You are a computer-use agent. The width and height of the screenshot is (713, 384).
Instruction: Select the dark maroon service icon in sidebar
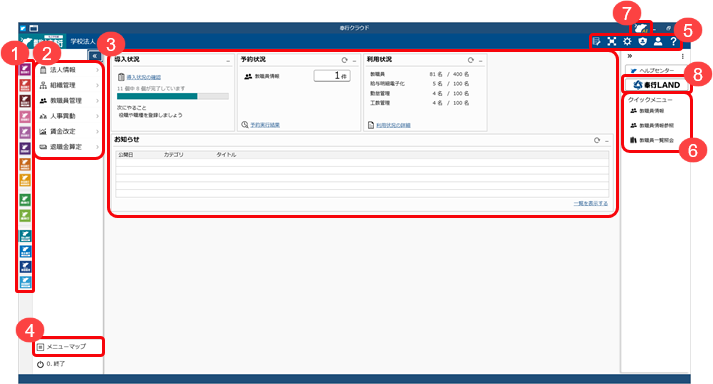(25, 101)
